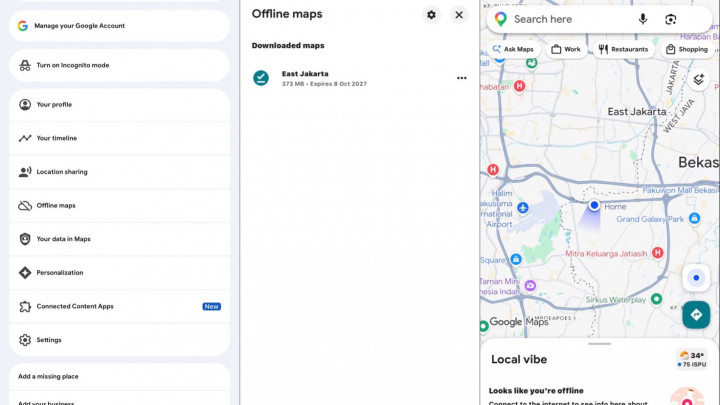
Task: Click the bottom sheet drag handle
Action: (599, 343)
